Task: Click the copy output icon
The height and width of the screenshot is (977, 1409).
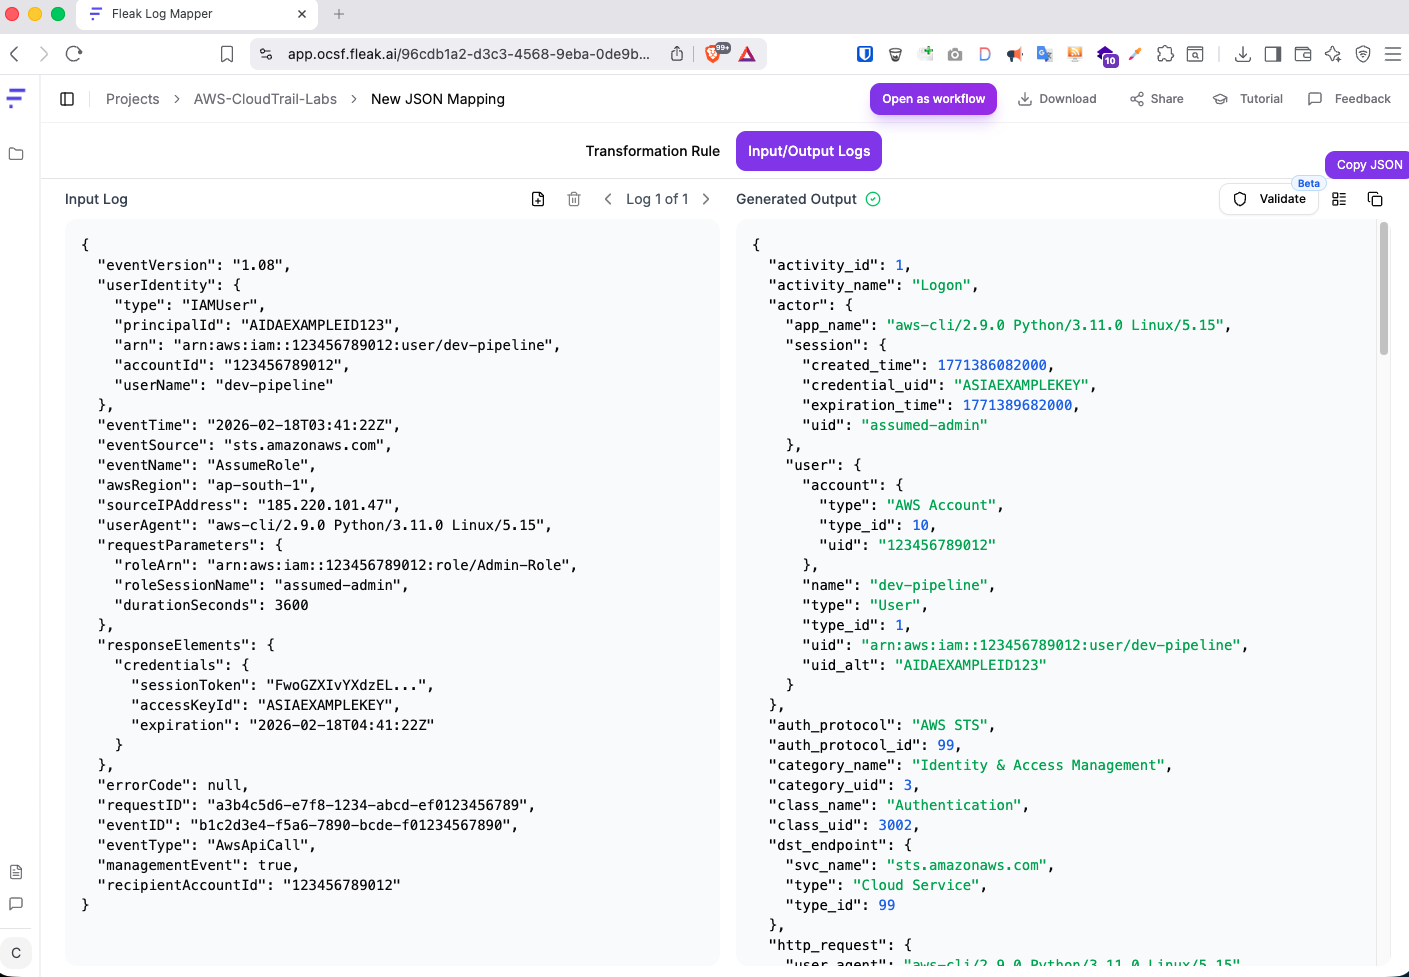Action: 1375,199
